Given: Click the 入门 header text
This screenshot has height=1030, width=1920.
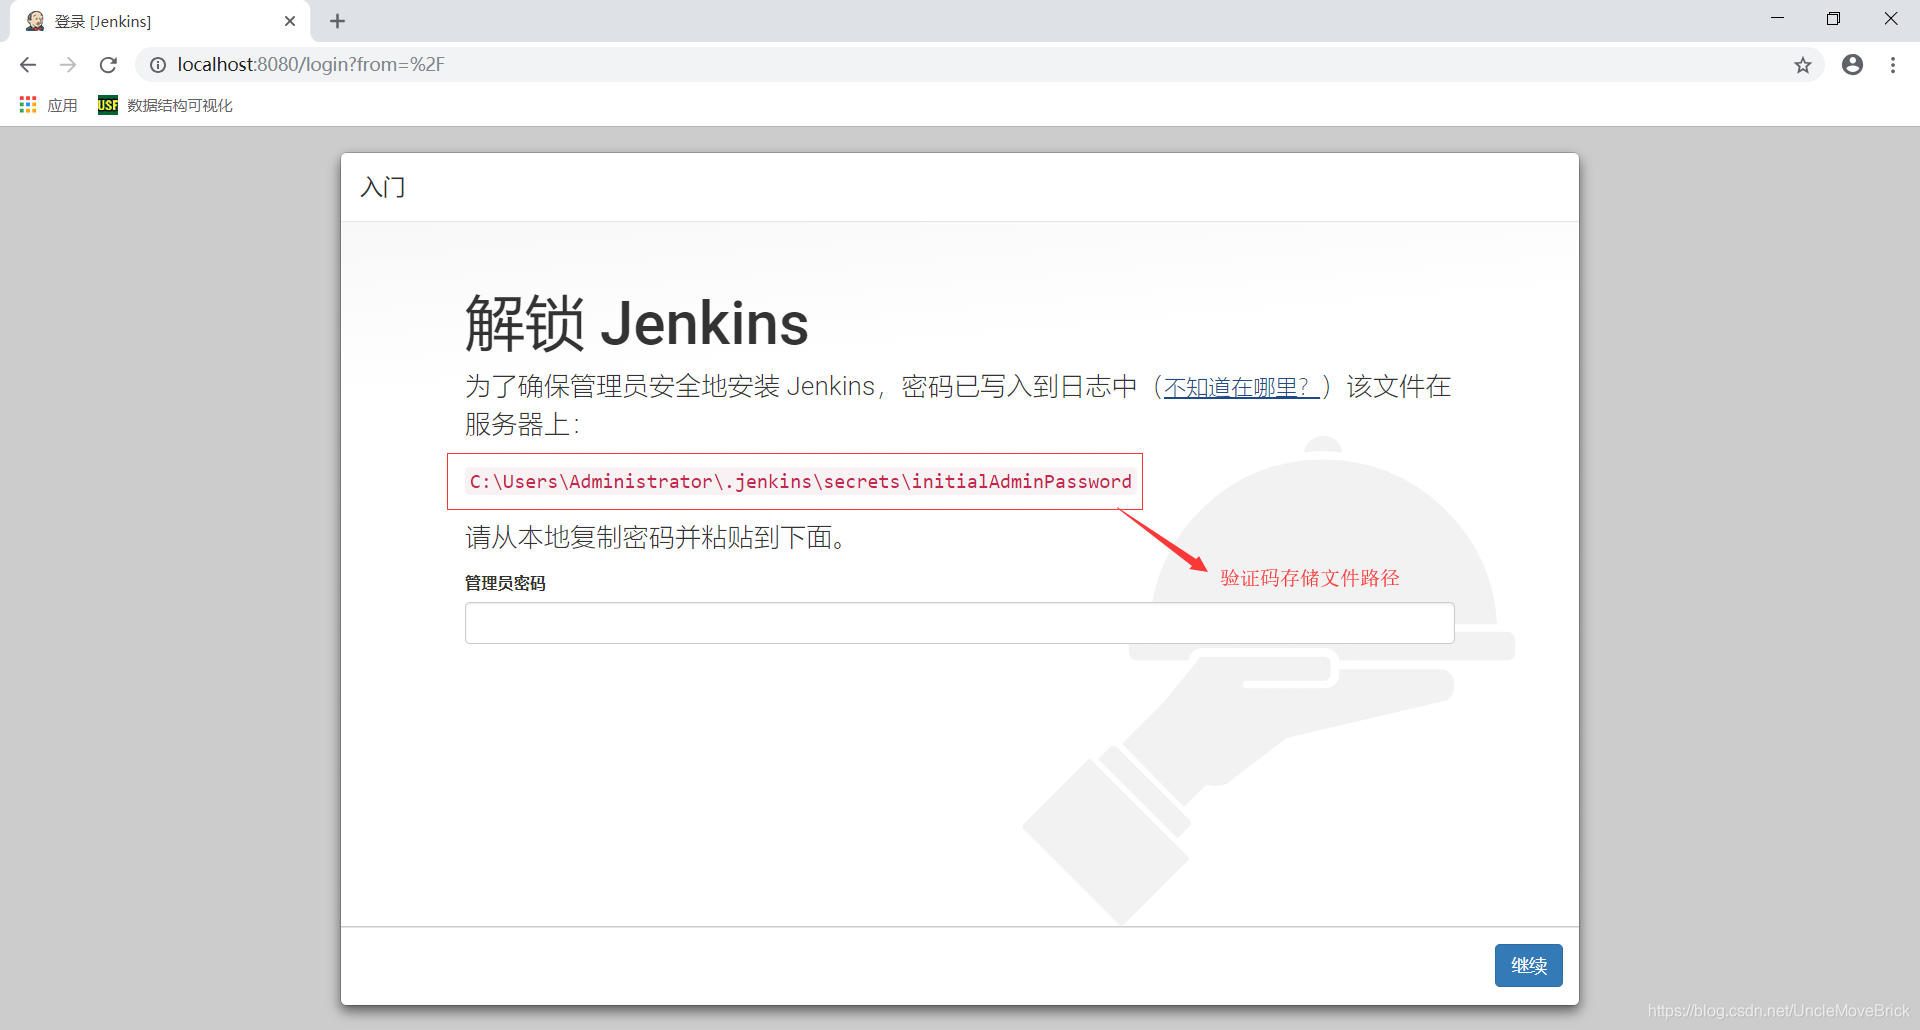Looking at the screenshot, I should tap(383, 187).
